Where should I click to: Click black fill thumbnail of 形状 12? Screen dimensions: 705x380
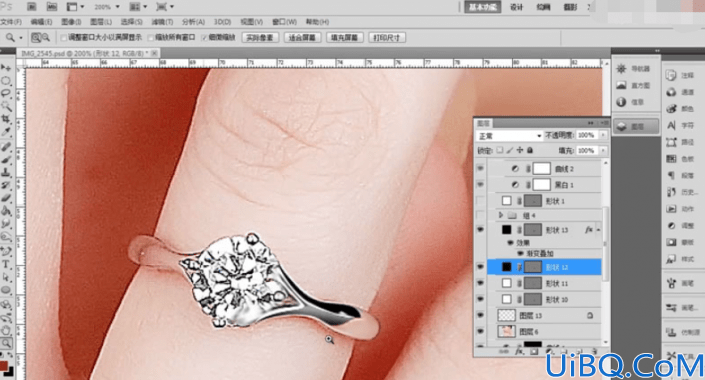[x=507, y=267]
